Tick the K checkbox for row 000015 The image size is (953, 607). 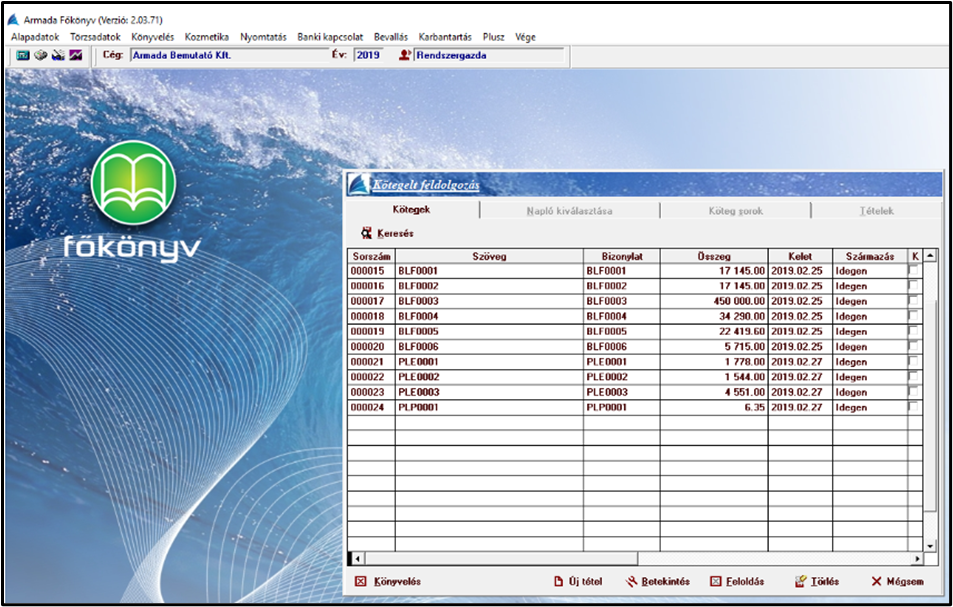pyautogui.click(x=913, y=270)
